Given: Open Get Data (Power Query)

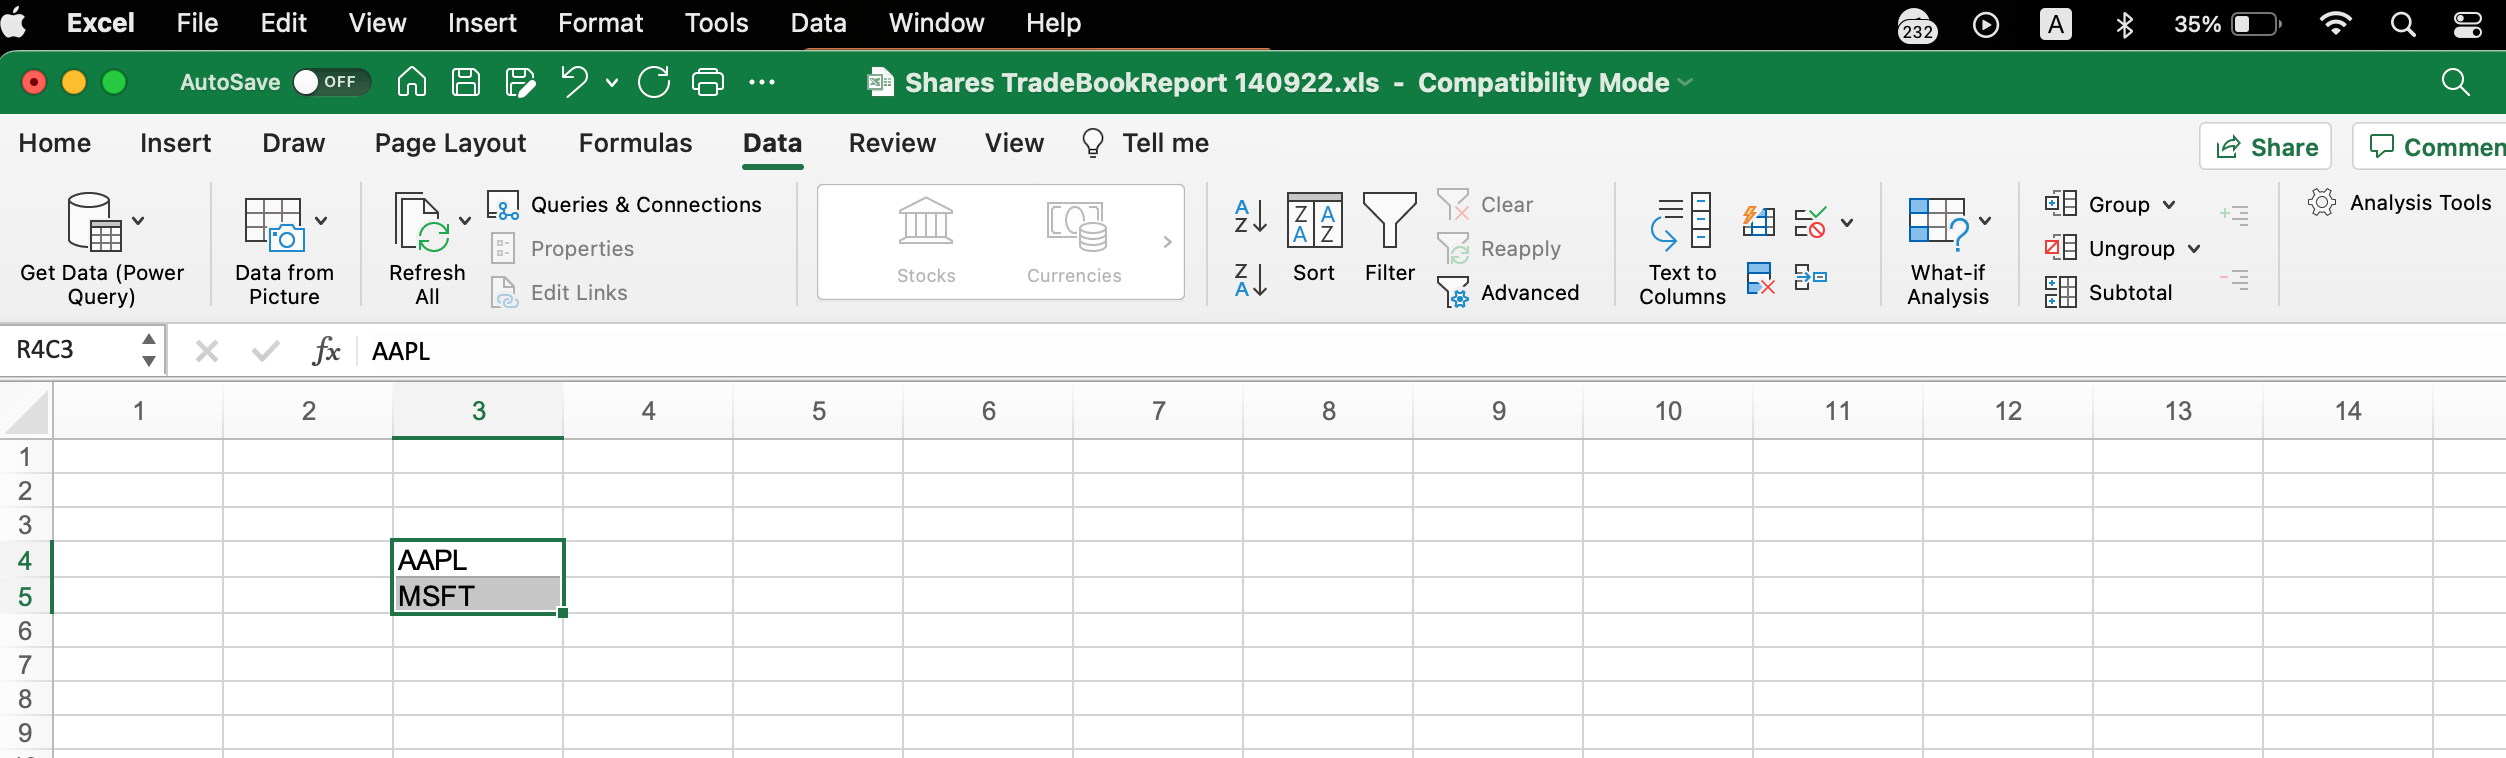Looking at the screenshot, I should click(101, 248).
